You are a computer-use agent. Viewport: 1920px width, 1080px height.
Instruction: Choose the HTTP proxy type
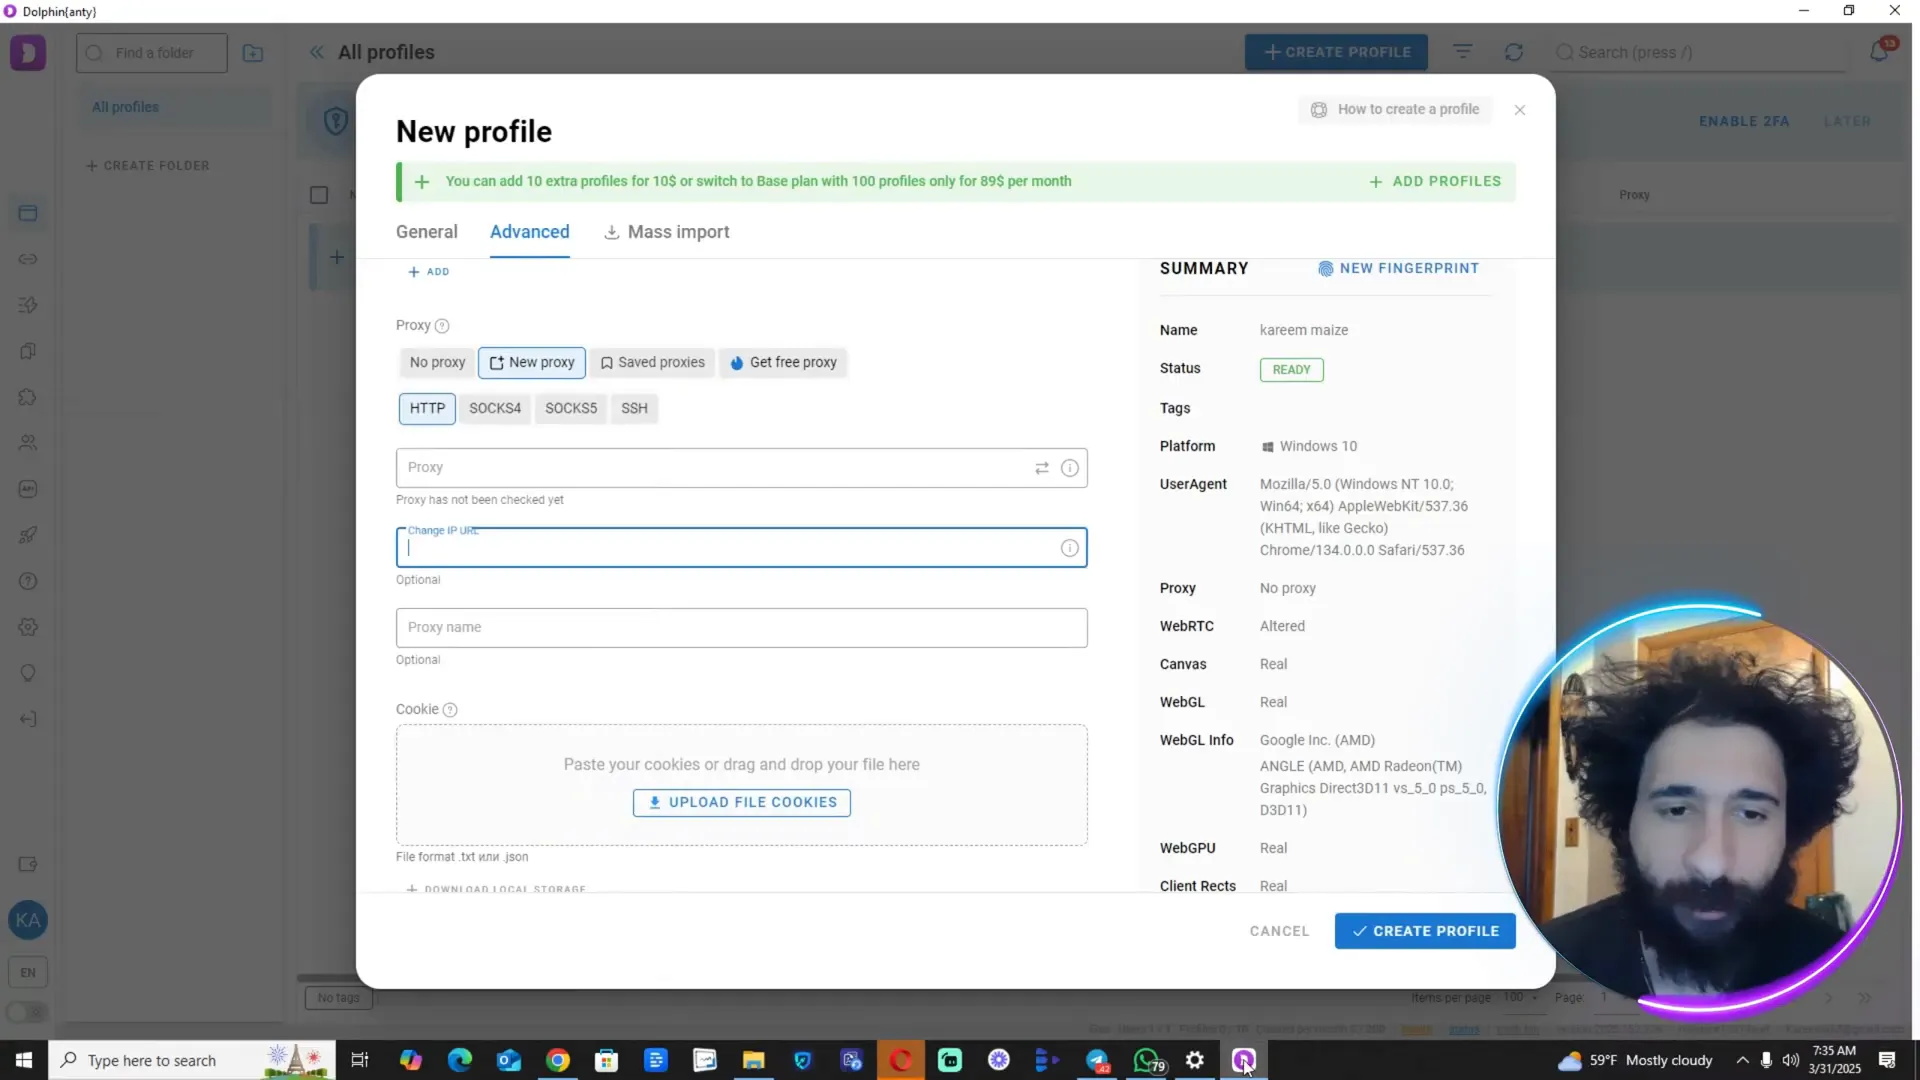click(x=427, y=408)
